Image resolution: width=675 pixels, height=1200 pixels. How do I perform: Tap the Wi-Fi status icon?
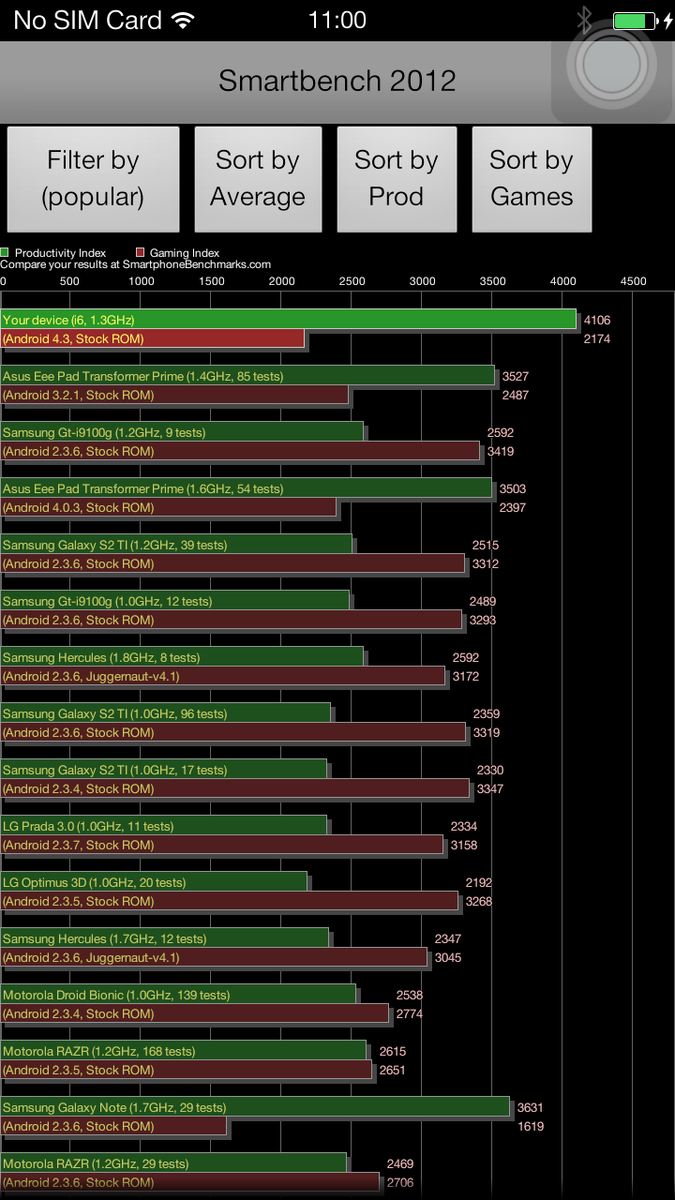(183, 20)
